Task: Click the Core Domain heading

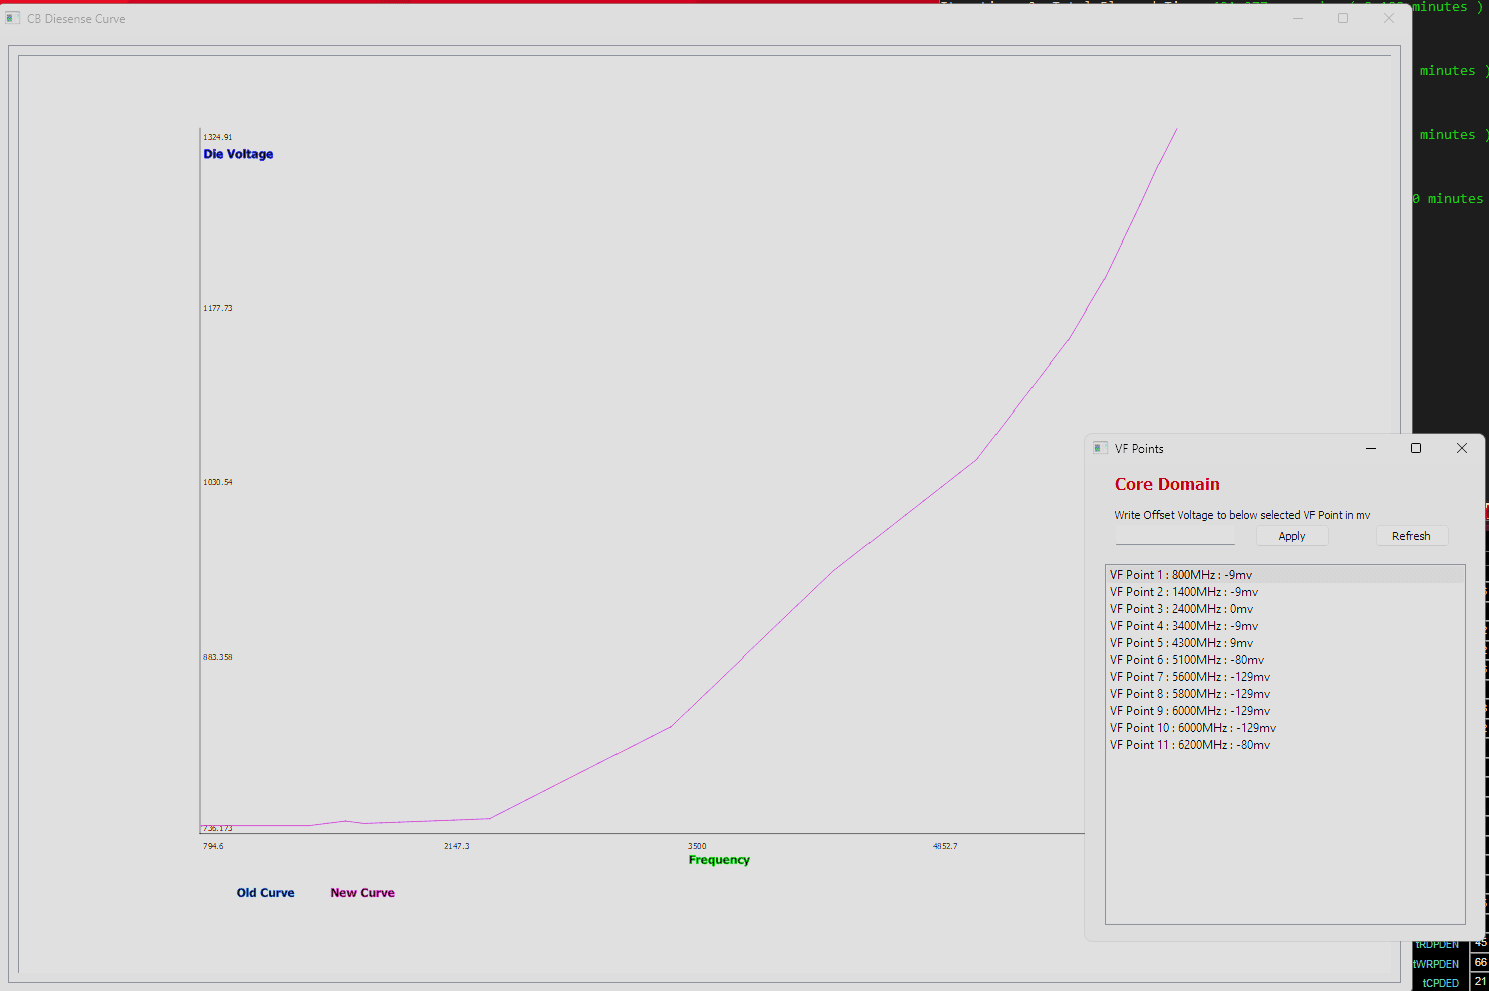Action: (x=1167, y=484)
